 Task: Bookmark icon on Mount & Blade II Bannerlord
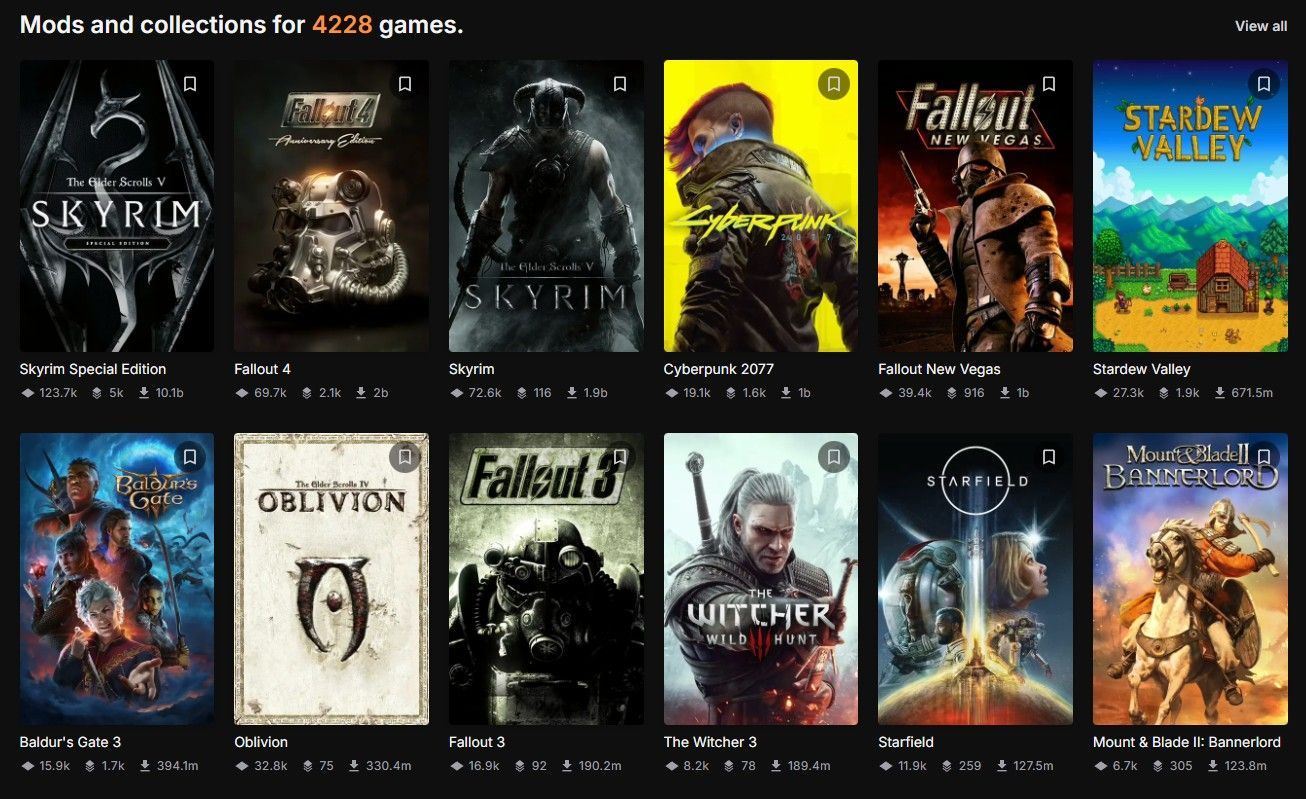1264,457
